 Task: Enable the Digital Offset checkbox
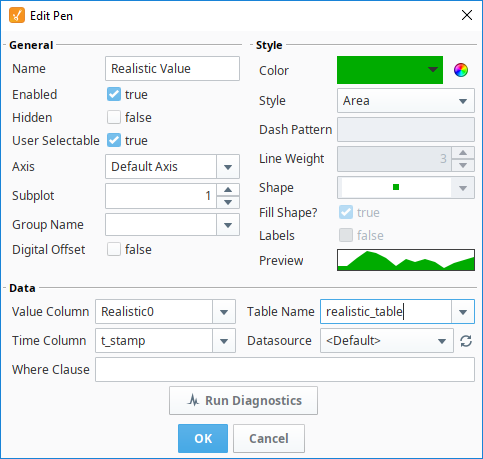[114, 249]
